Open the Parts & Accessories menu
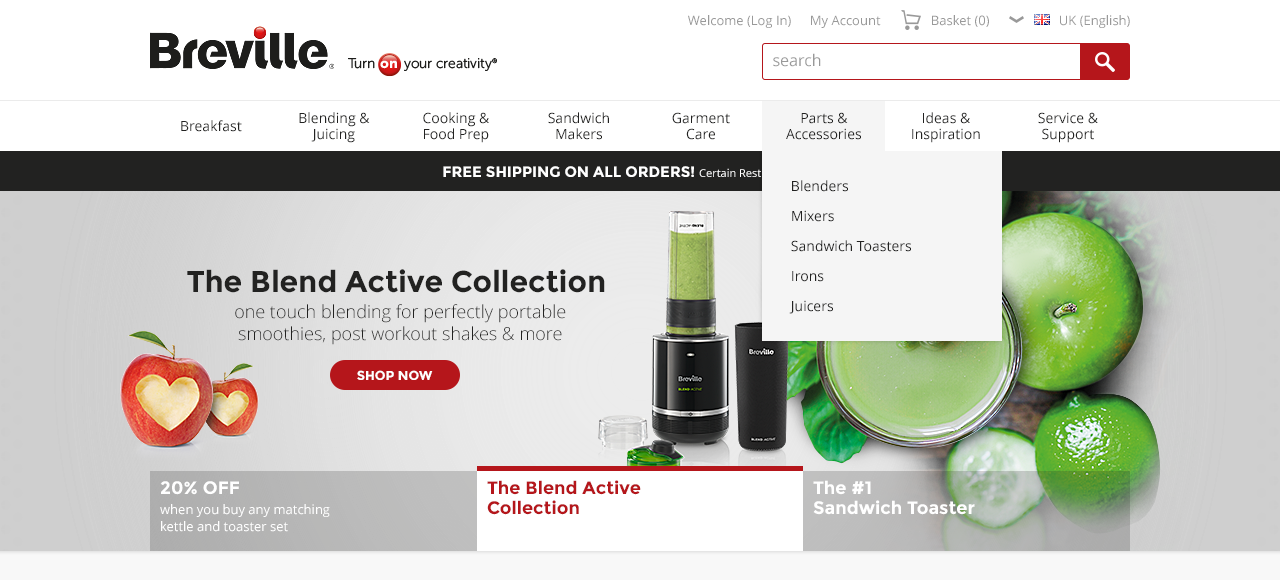Viewport: 1280px width, 580px height. pos(823,126)
